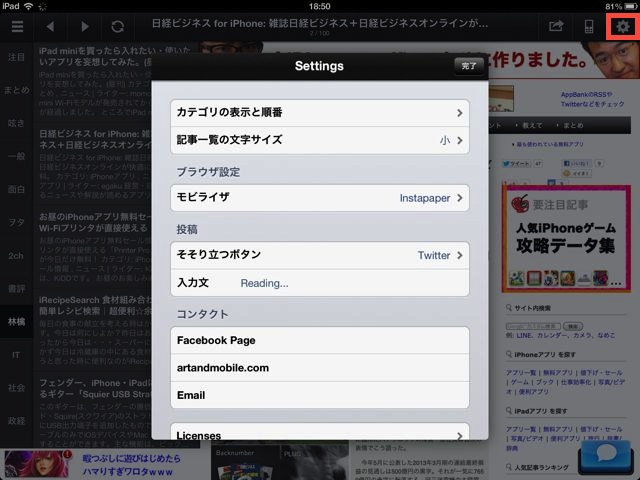
Task: Open iRecipeSearch article in list
Action: click(95, 330)
